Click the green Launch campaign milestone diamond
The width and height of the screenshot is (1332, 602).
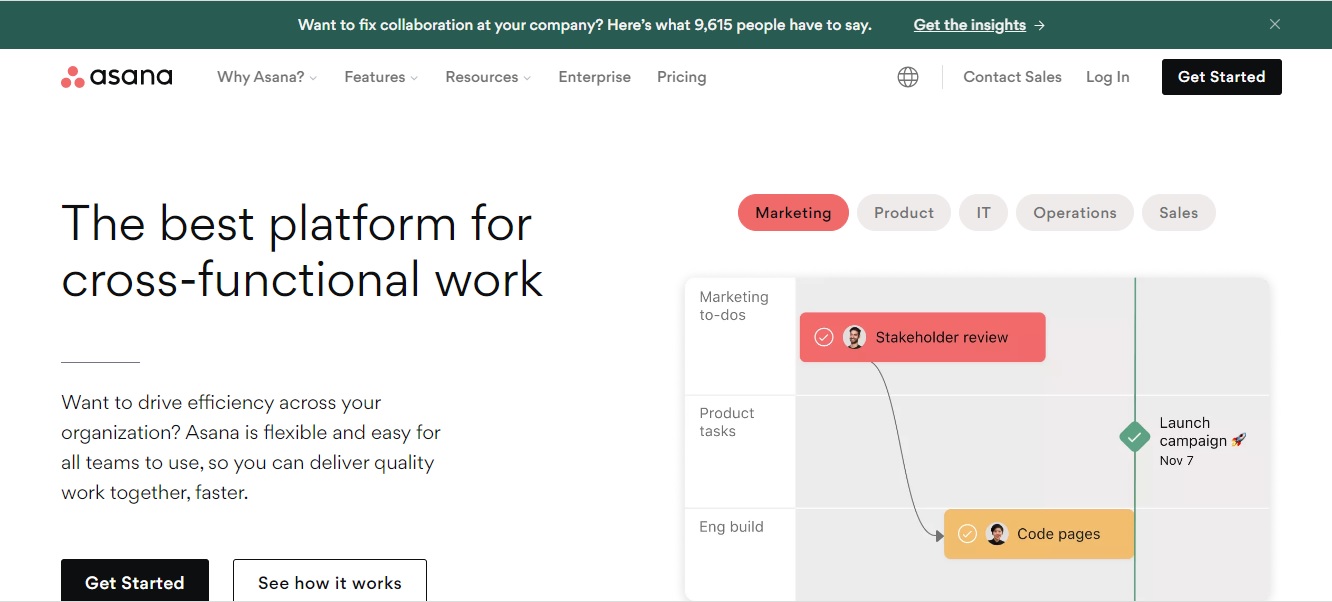click(1134, 437)
